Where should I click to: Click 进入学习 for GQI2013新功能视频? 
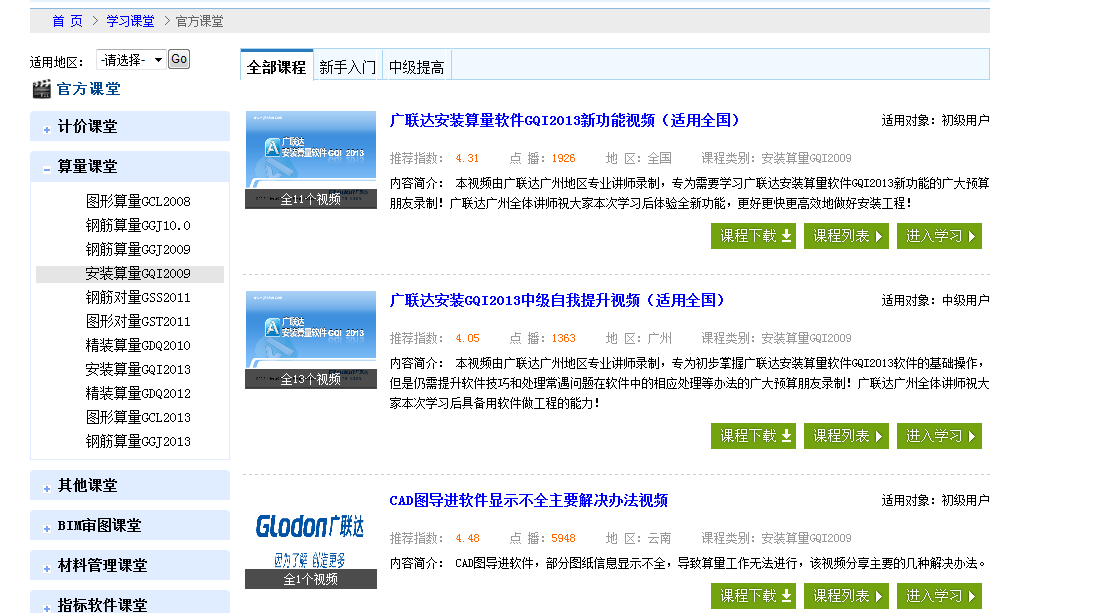pos(939,236)
